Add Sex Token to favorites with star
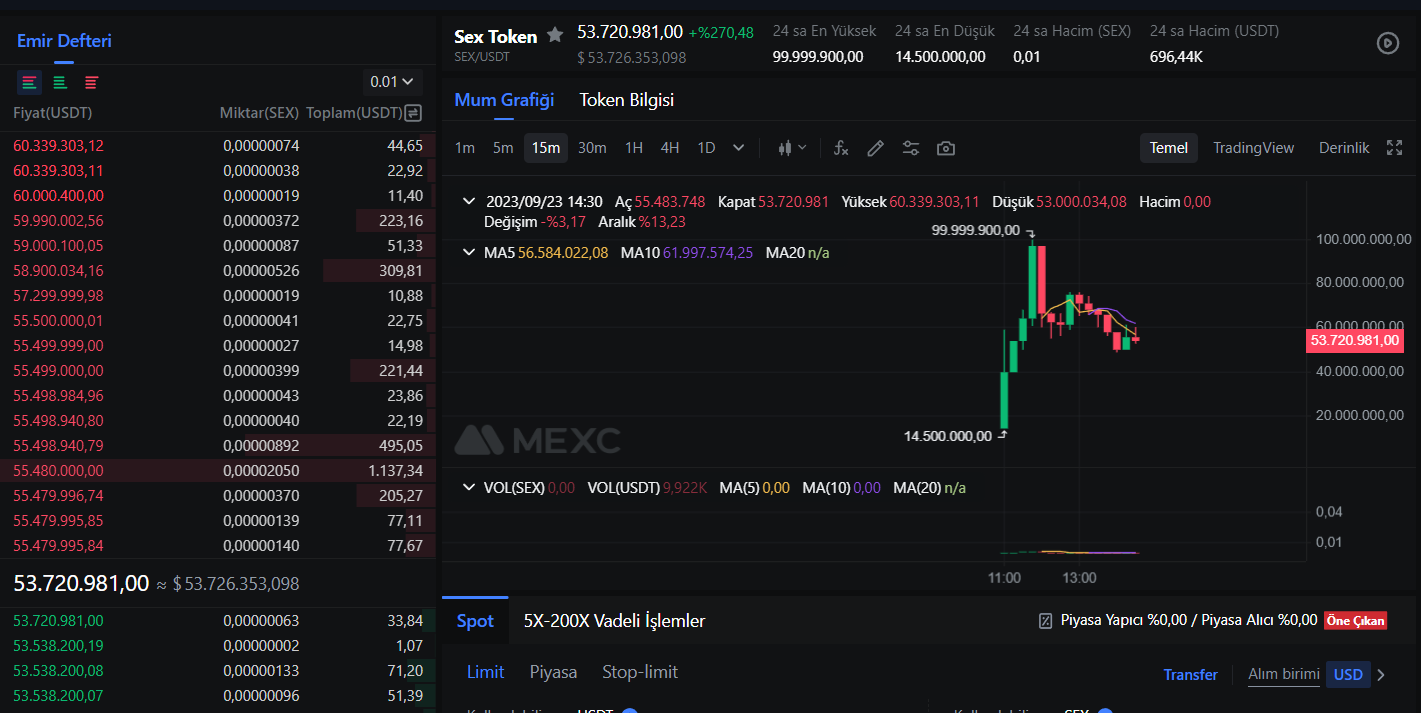The height and width of the screenshot is (713, 1421). 555,36
